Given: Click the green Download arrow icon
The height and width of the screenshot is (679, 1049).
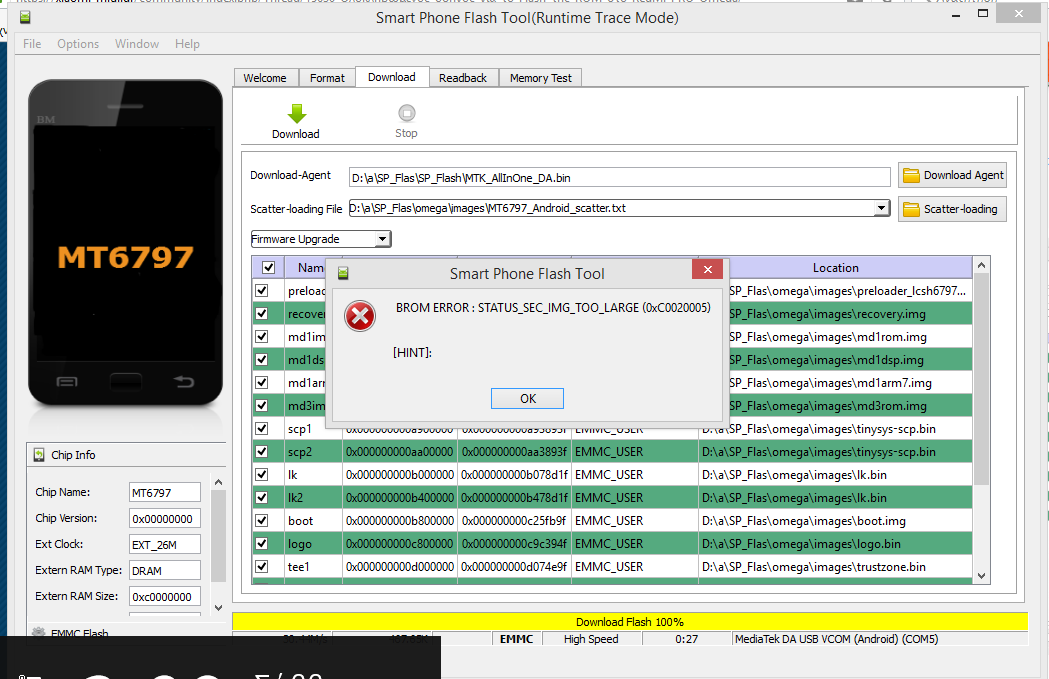Looking at the screenshot, I should 296,113.
